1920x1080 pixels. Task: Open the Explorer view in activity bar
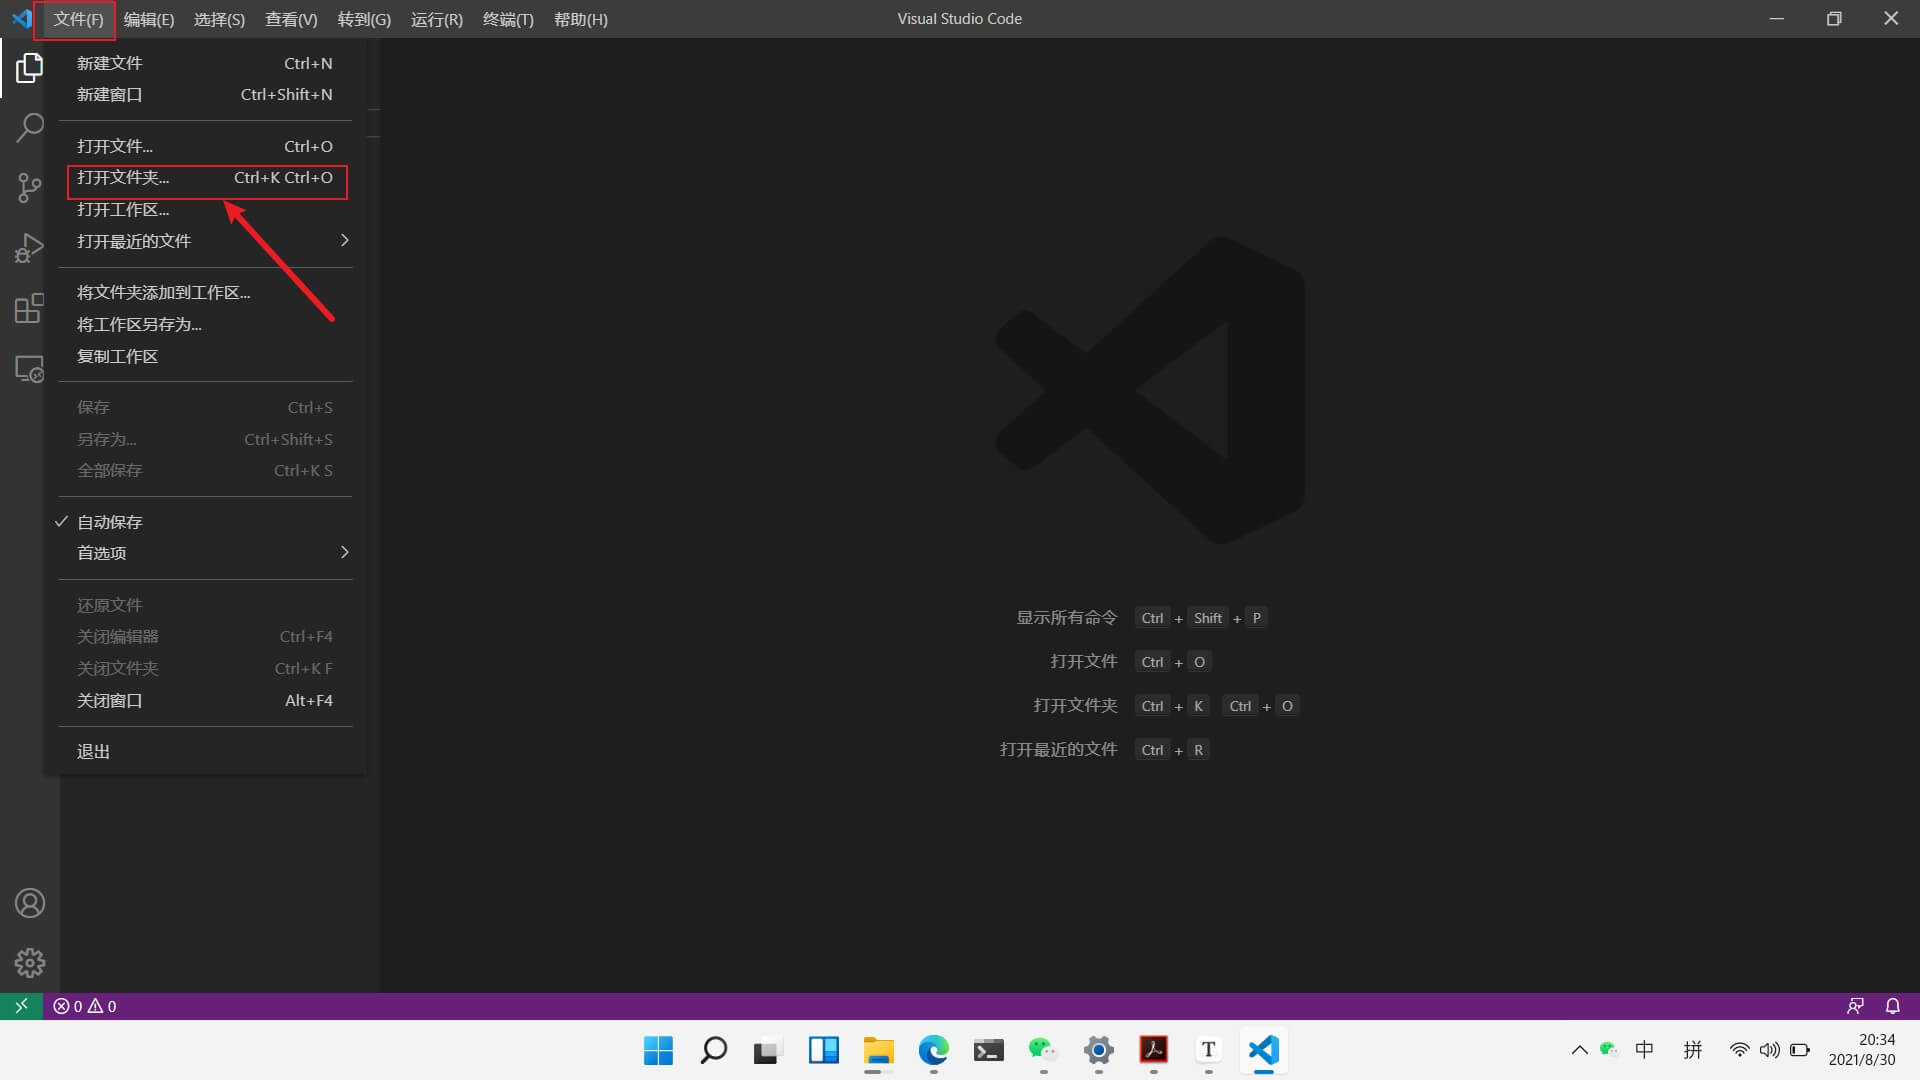pos(29,68)
